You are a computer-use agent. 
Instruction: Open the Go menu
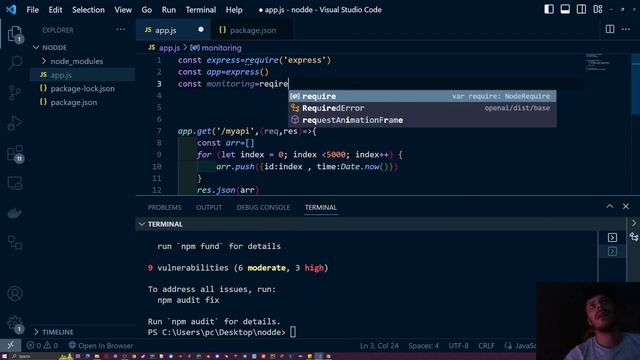coord(147,10)
